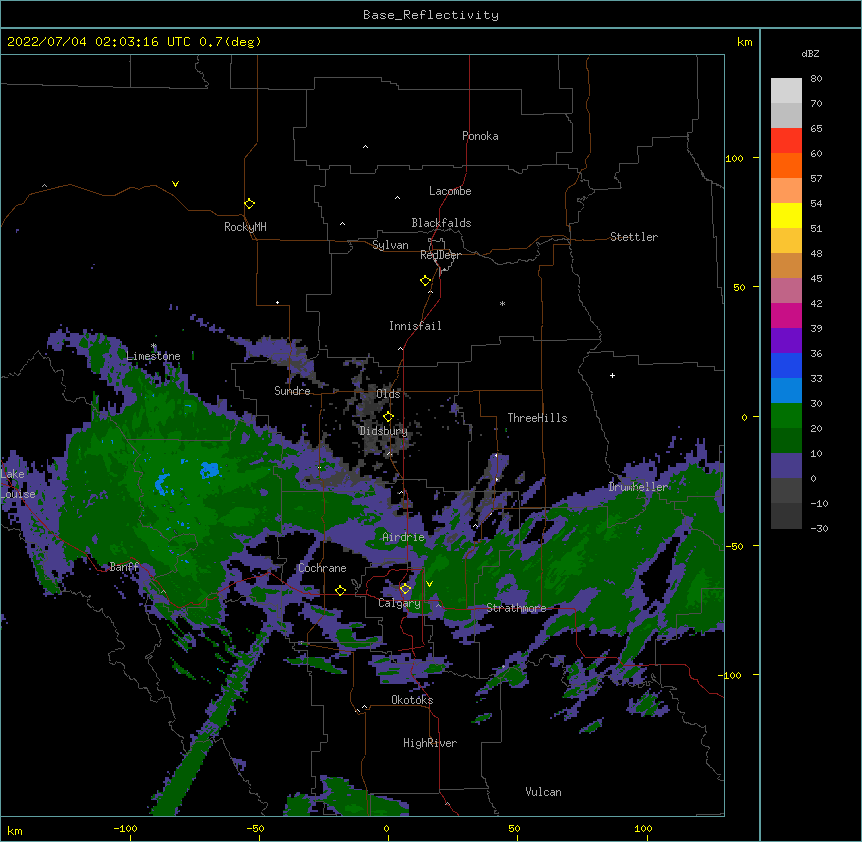
Task: Click the Didsbury town label
Action: [x=383, y=431]
